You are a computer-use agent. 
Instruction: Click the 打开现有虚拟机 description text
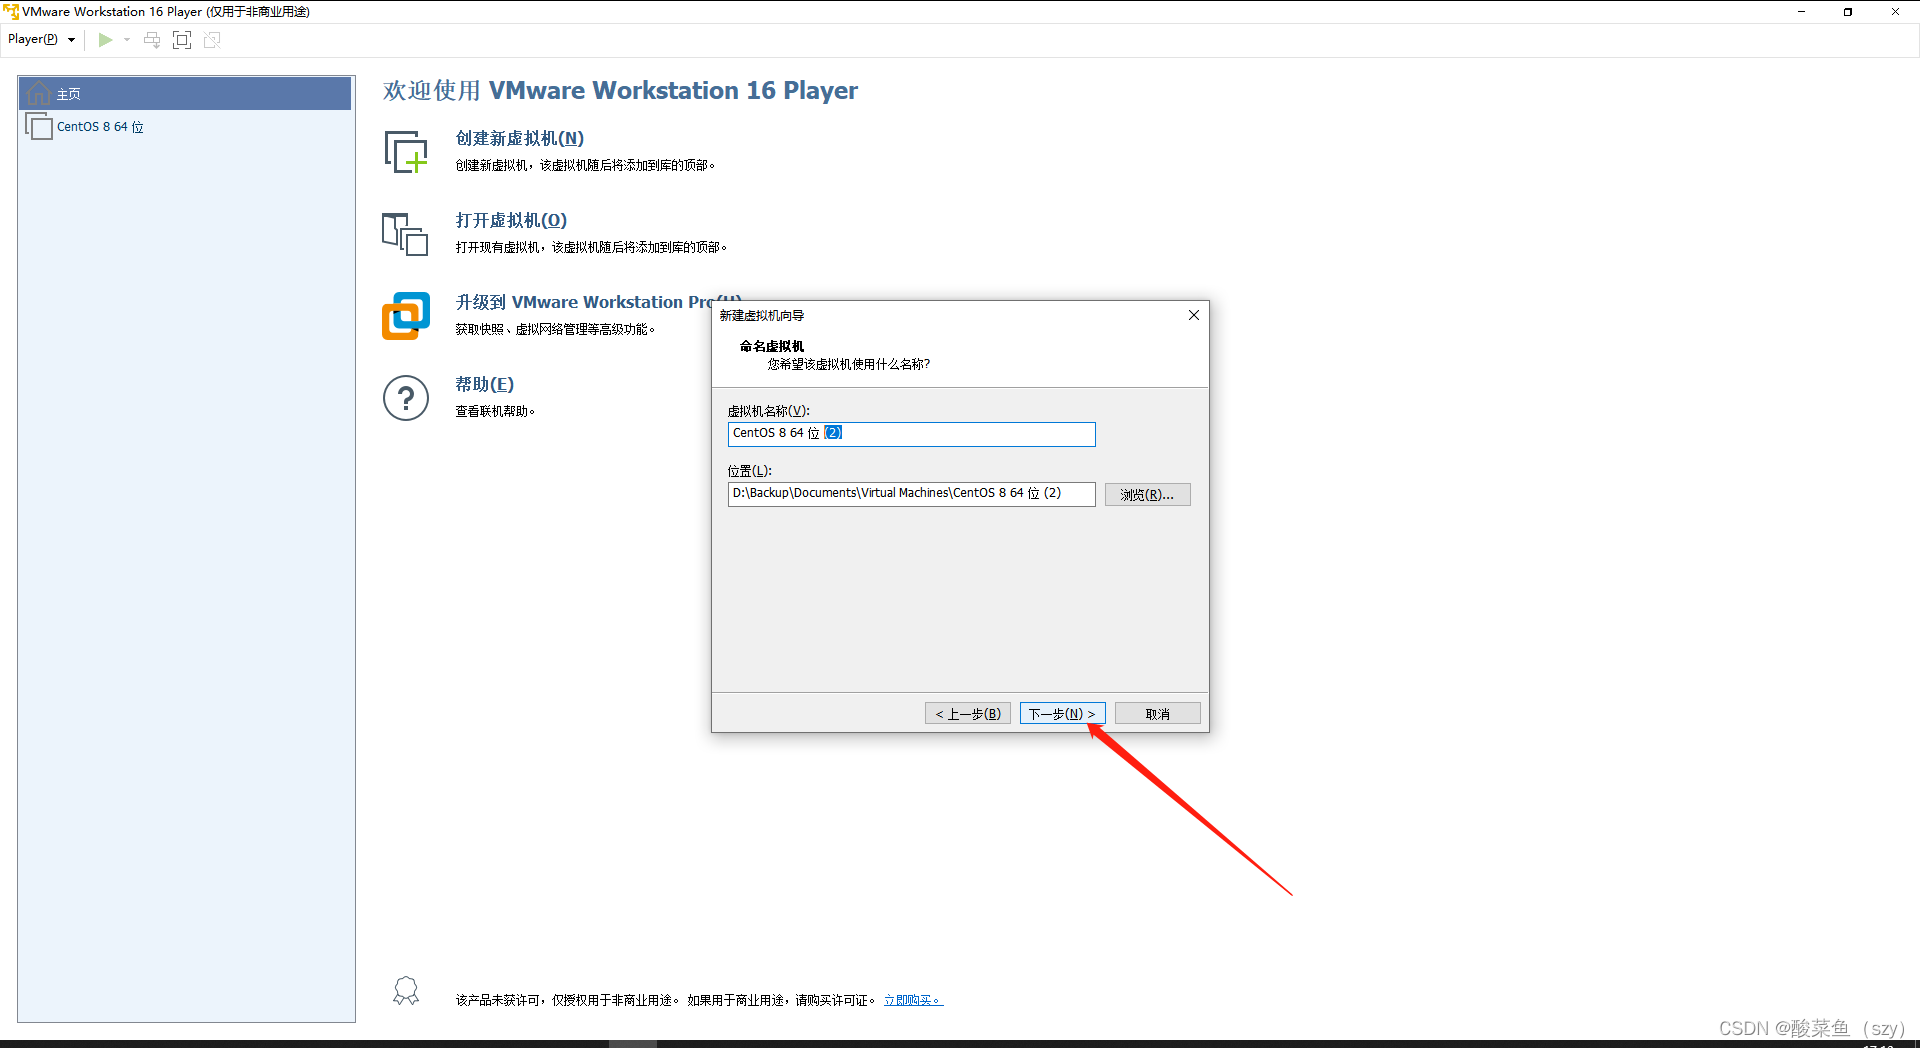tap(591, 247)
